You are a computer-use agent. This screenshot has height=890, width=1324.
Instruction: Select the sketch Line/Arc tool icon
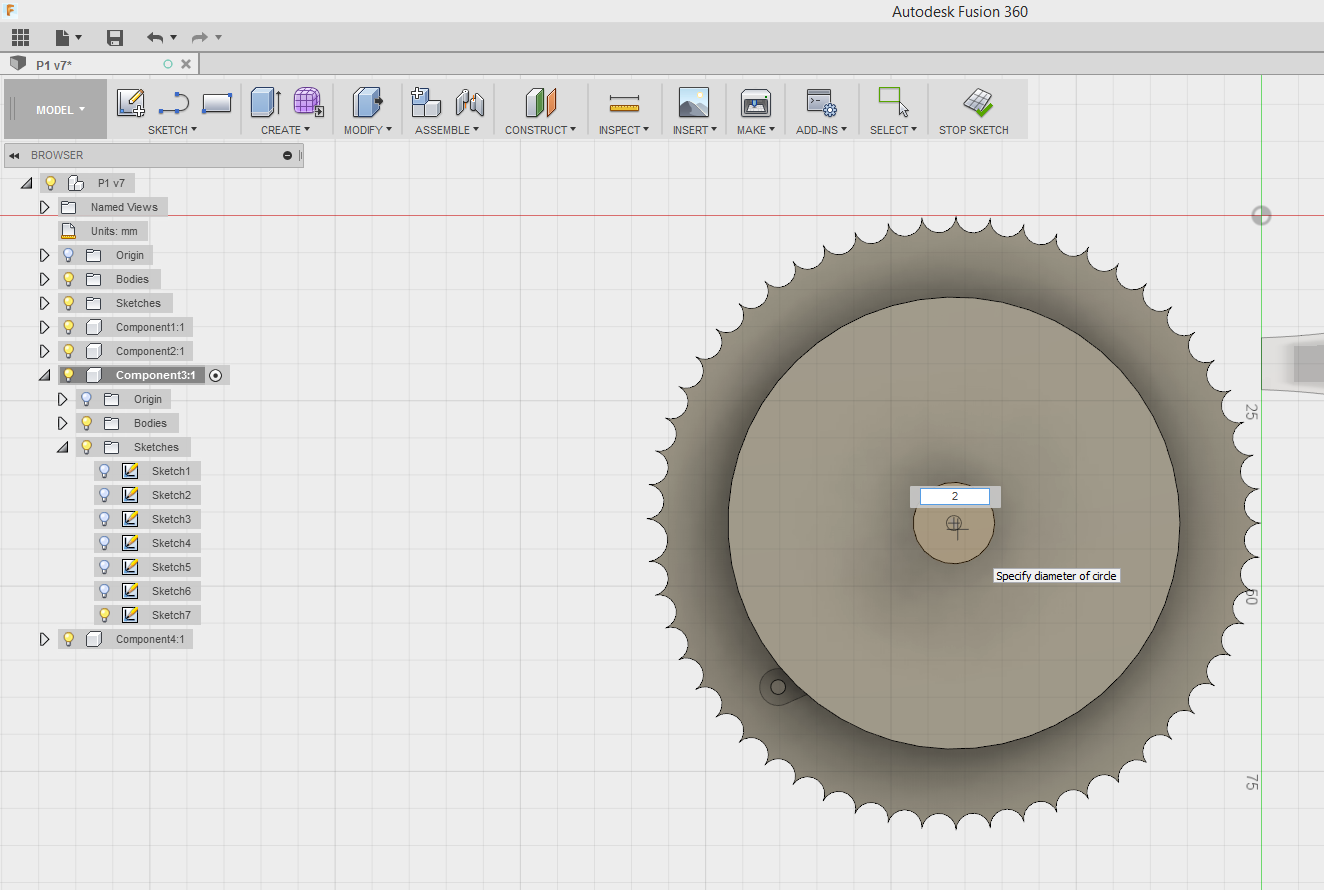click(x=174, y=102)
